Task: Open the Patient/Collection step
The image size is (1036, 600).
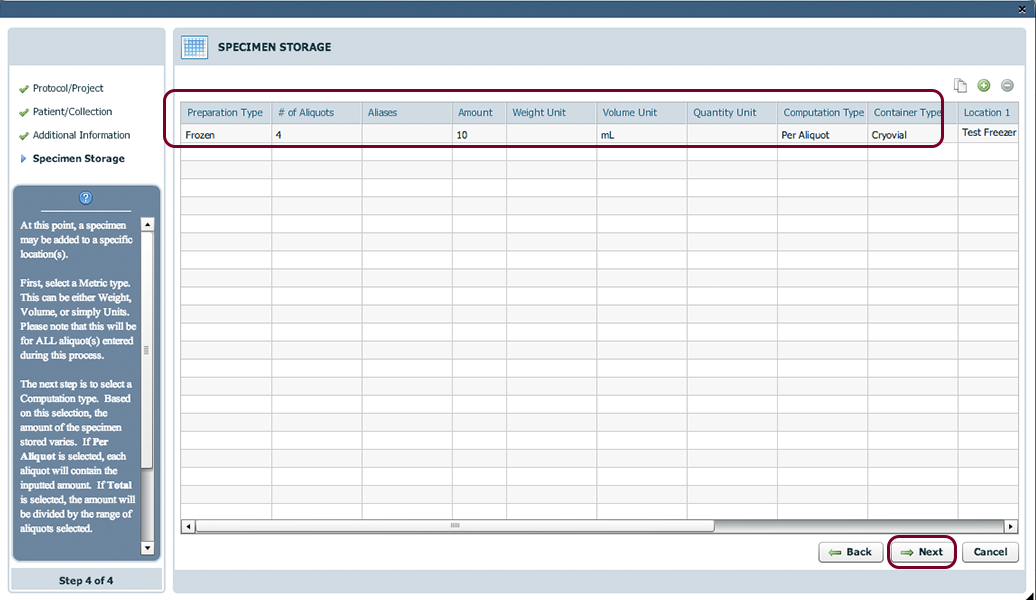Action: [x=73, y=112]
